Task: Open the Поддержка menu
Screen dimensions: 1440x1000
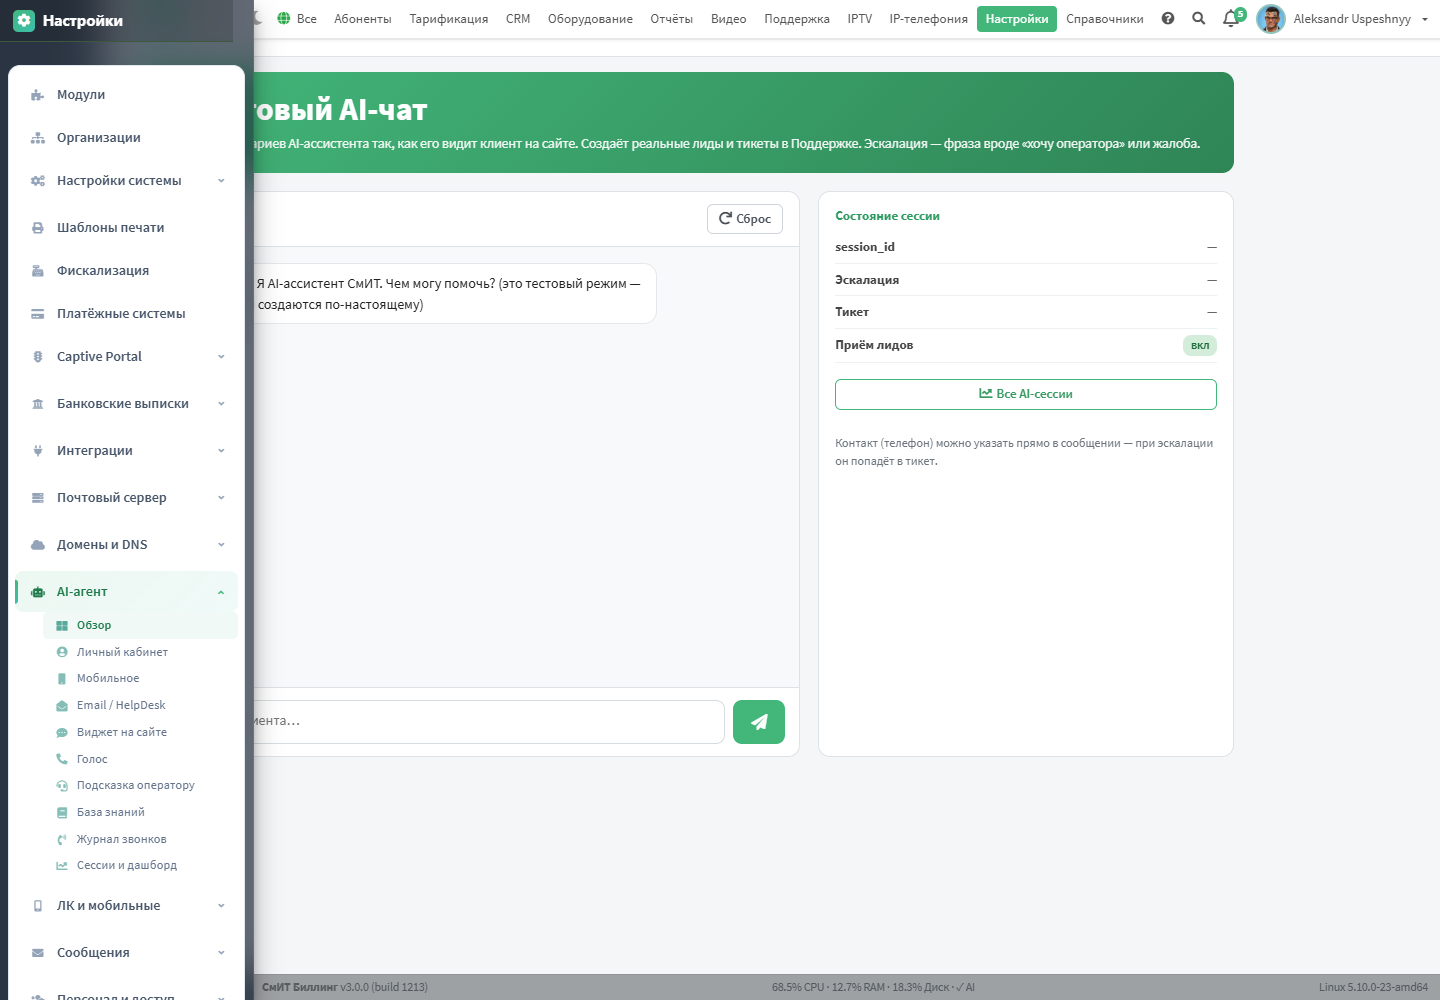Action: (797, 19)
